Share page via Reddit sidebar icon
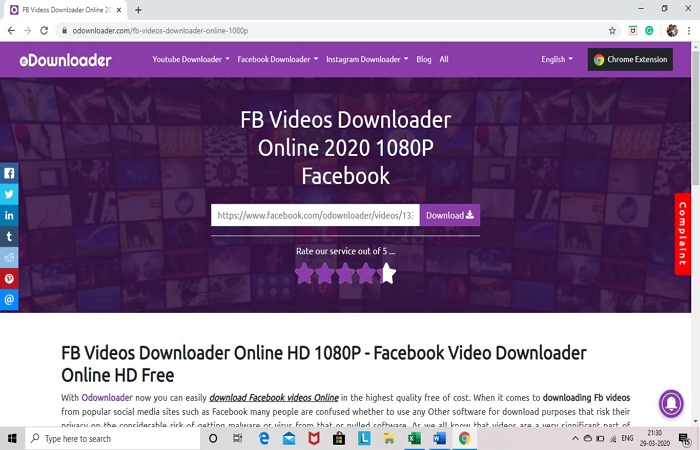This screenshot has width=700, height=450. 9,257
